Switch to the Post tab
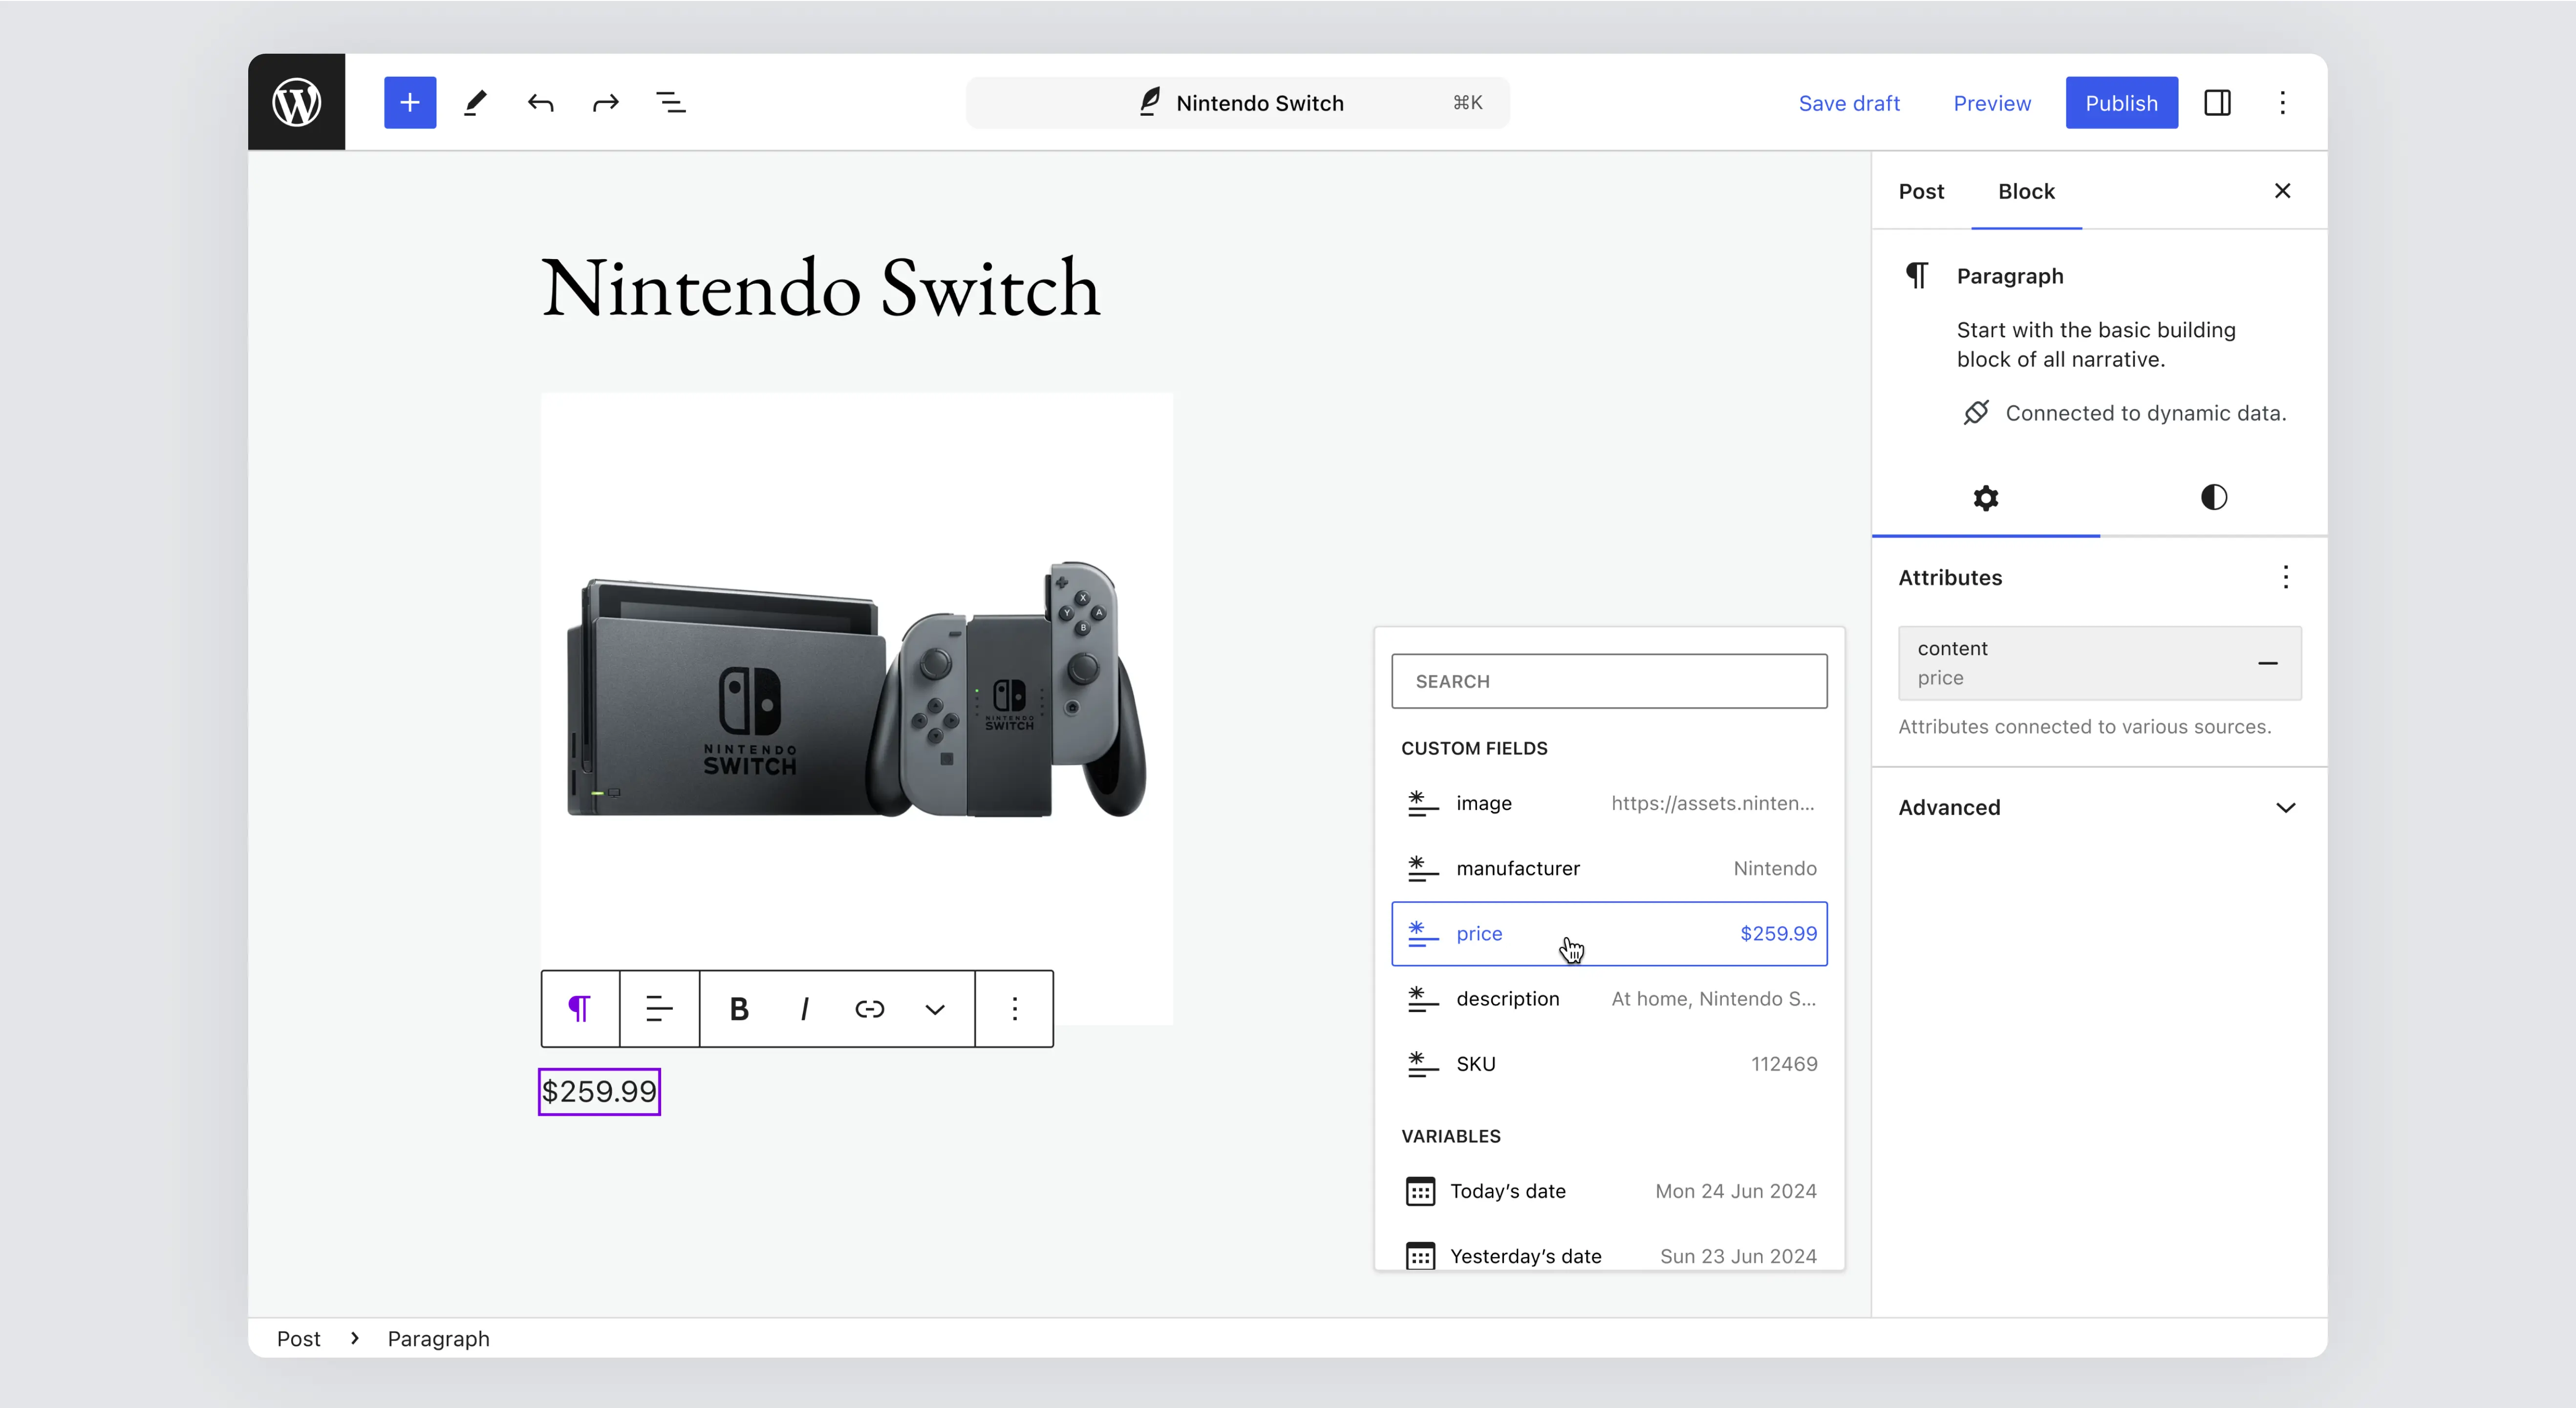Image resolution: width=2576 pixels, height=1408 pixels. click(1921, 191)
